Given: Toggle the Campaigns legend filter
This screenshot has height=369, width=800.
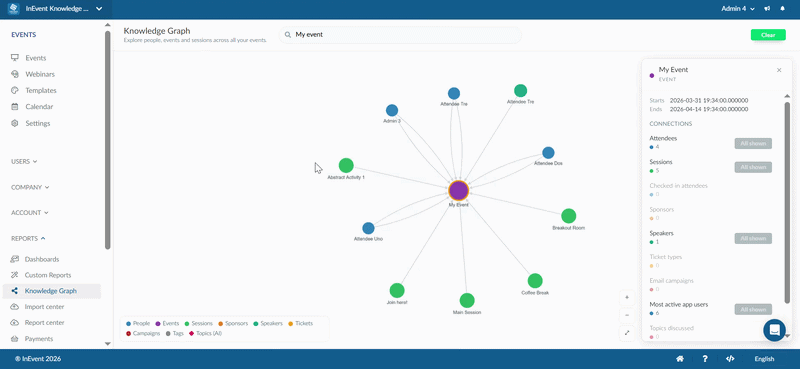Looking at the screenshot, I should coord(143,333).
